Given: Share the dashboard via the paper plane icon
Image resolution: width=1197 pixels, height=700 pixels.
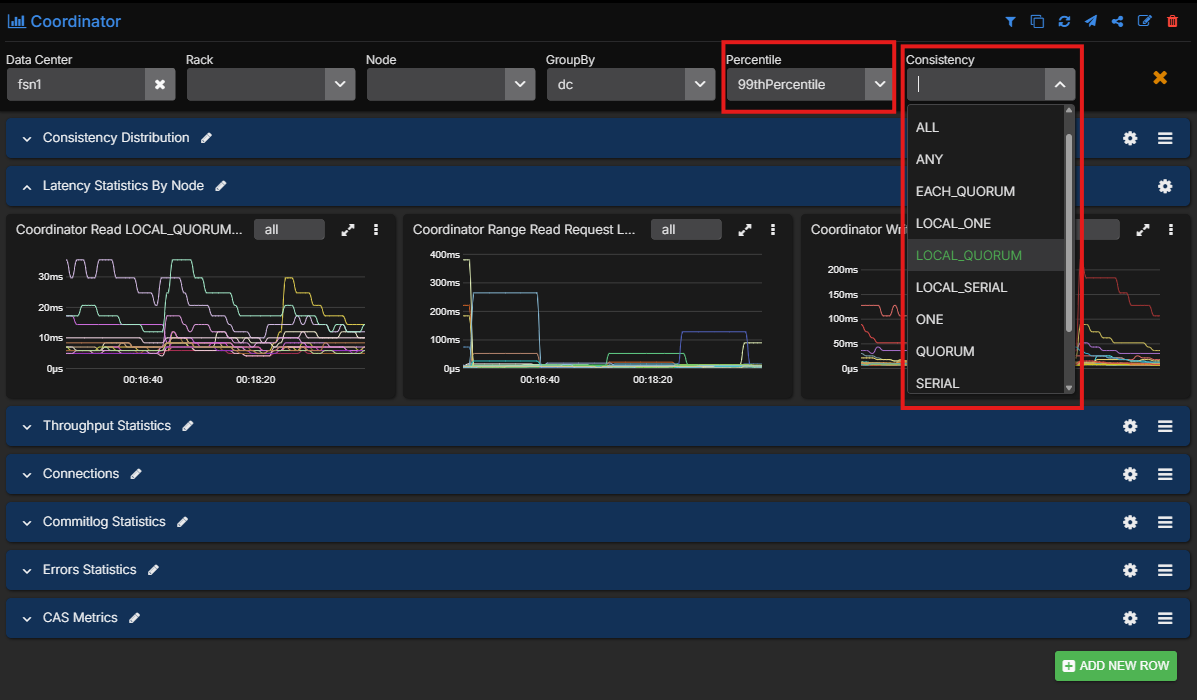Looking at the screenshot, I should point(1090,21).
